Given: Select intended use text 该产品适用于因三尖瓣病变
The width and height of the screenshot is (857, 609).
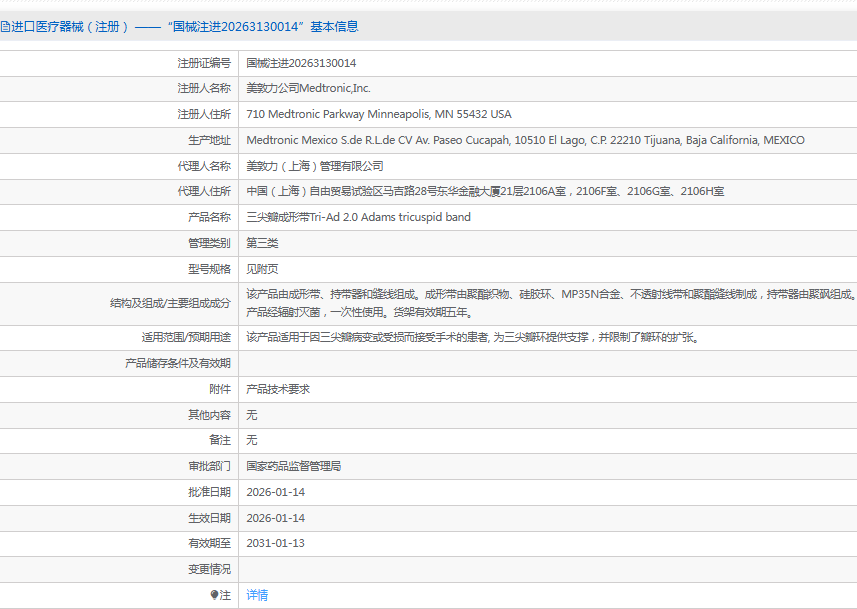Looking at the screenshot, I should coord(473,337).
